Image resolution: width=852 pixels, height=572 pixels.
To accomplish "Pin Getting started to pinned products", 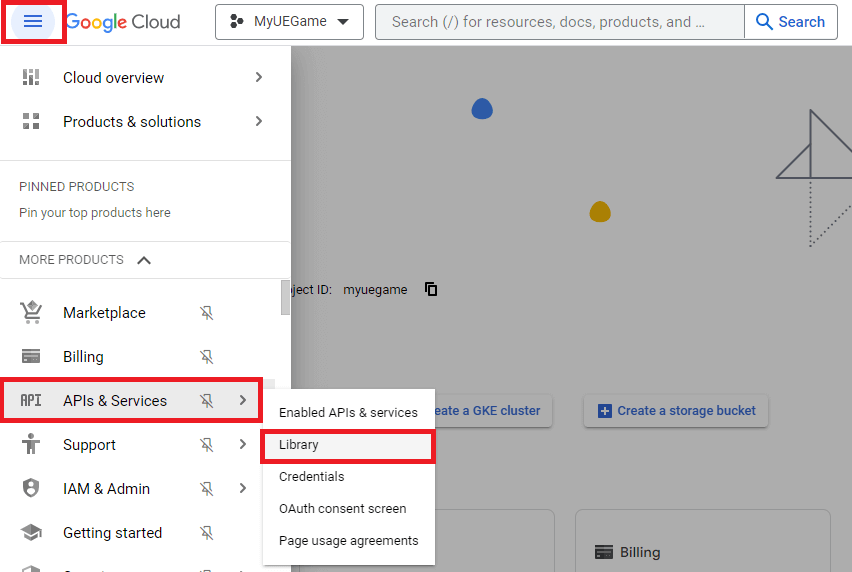I will (206, 533).
